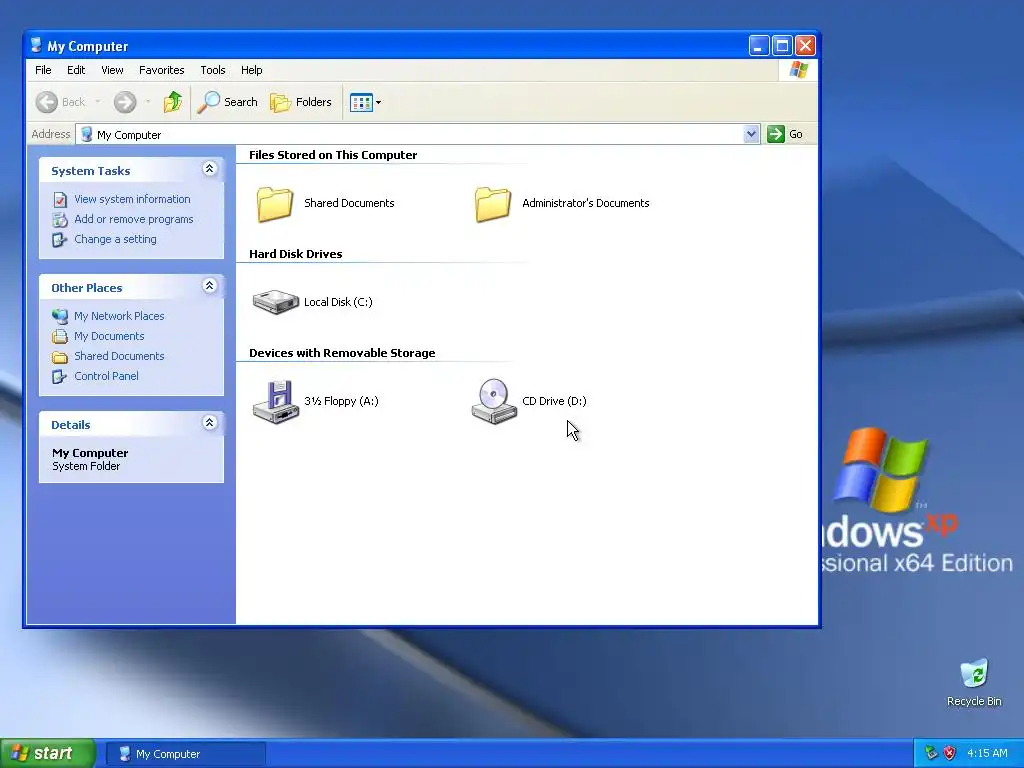Click Devices with Removable Storage heading
This screenshot has height=768, width=1024.
tap(342, 353)
